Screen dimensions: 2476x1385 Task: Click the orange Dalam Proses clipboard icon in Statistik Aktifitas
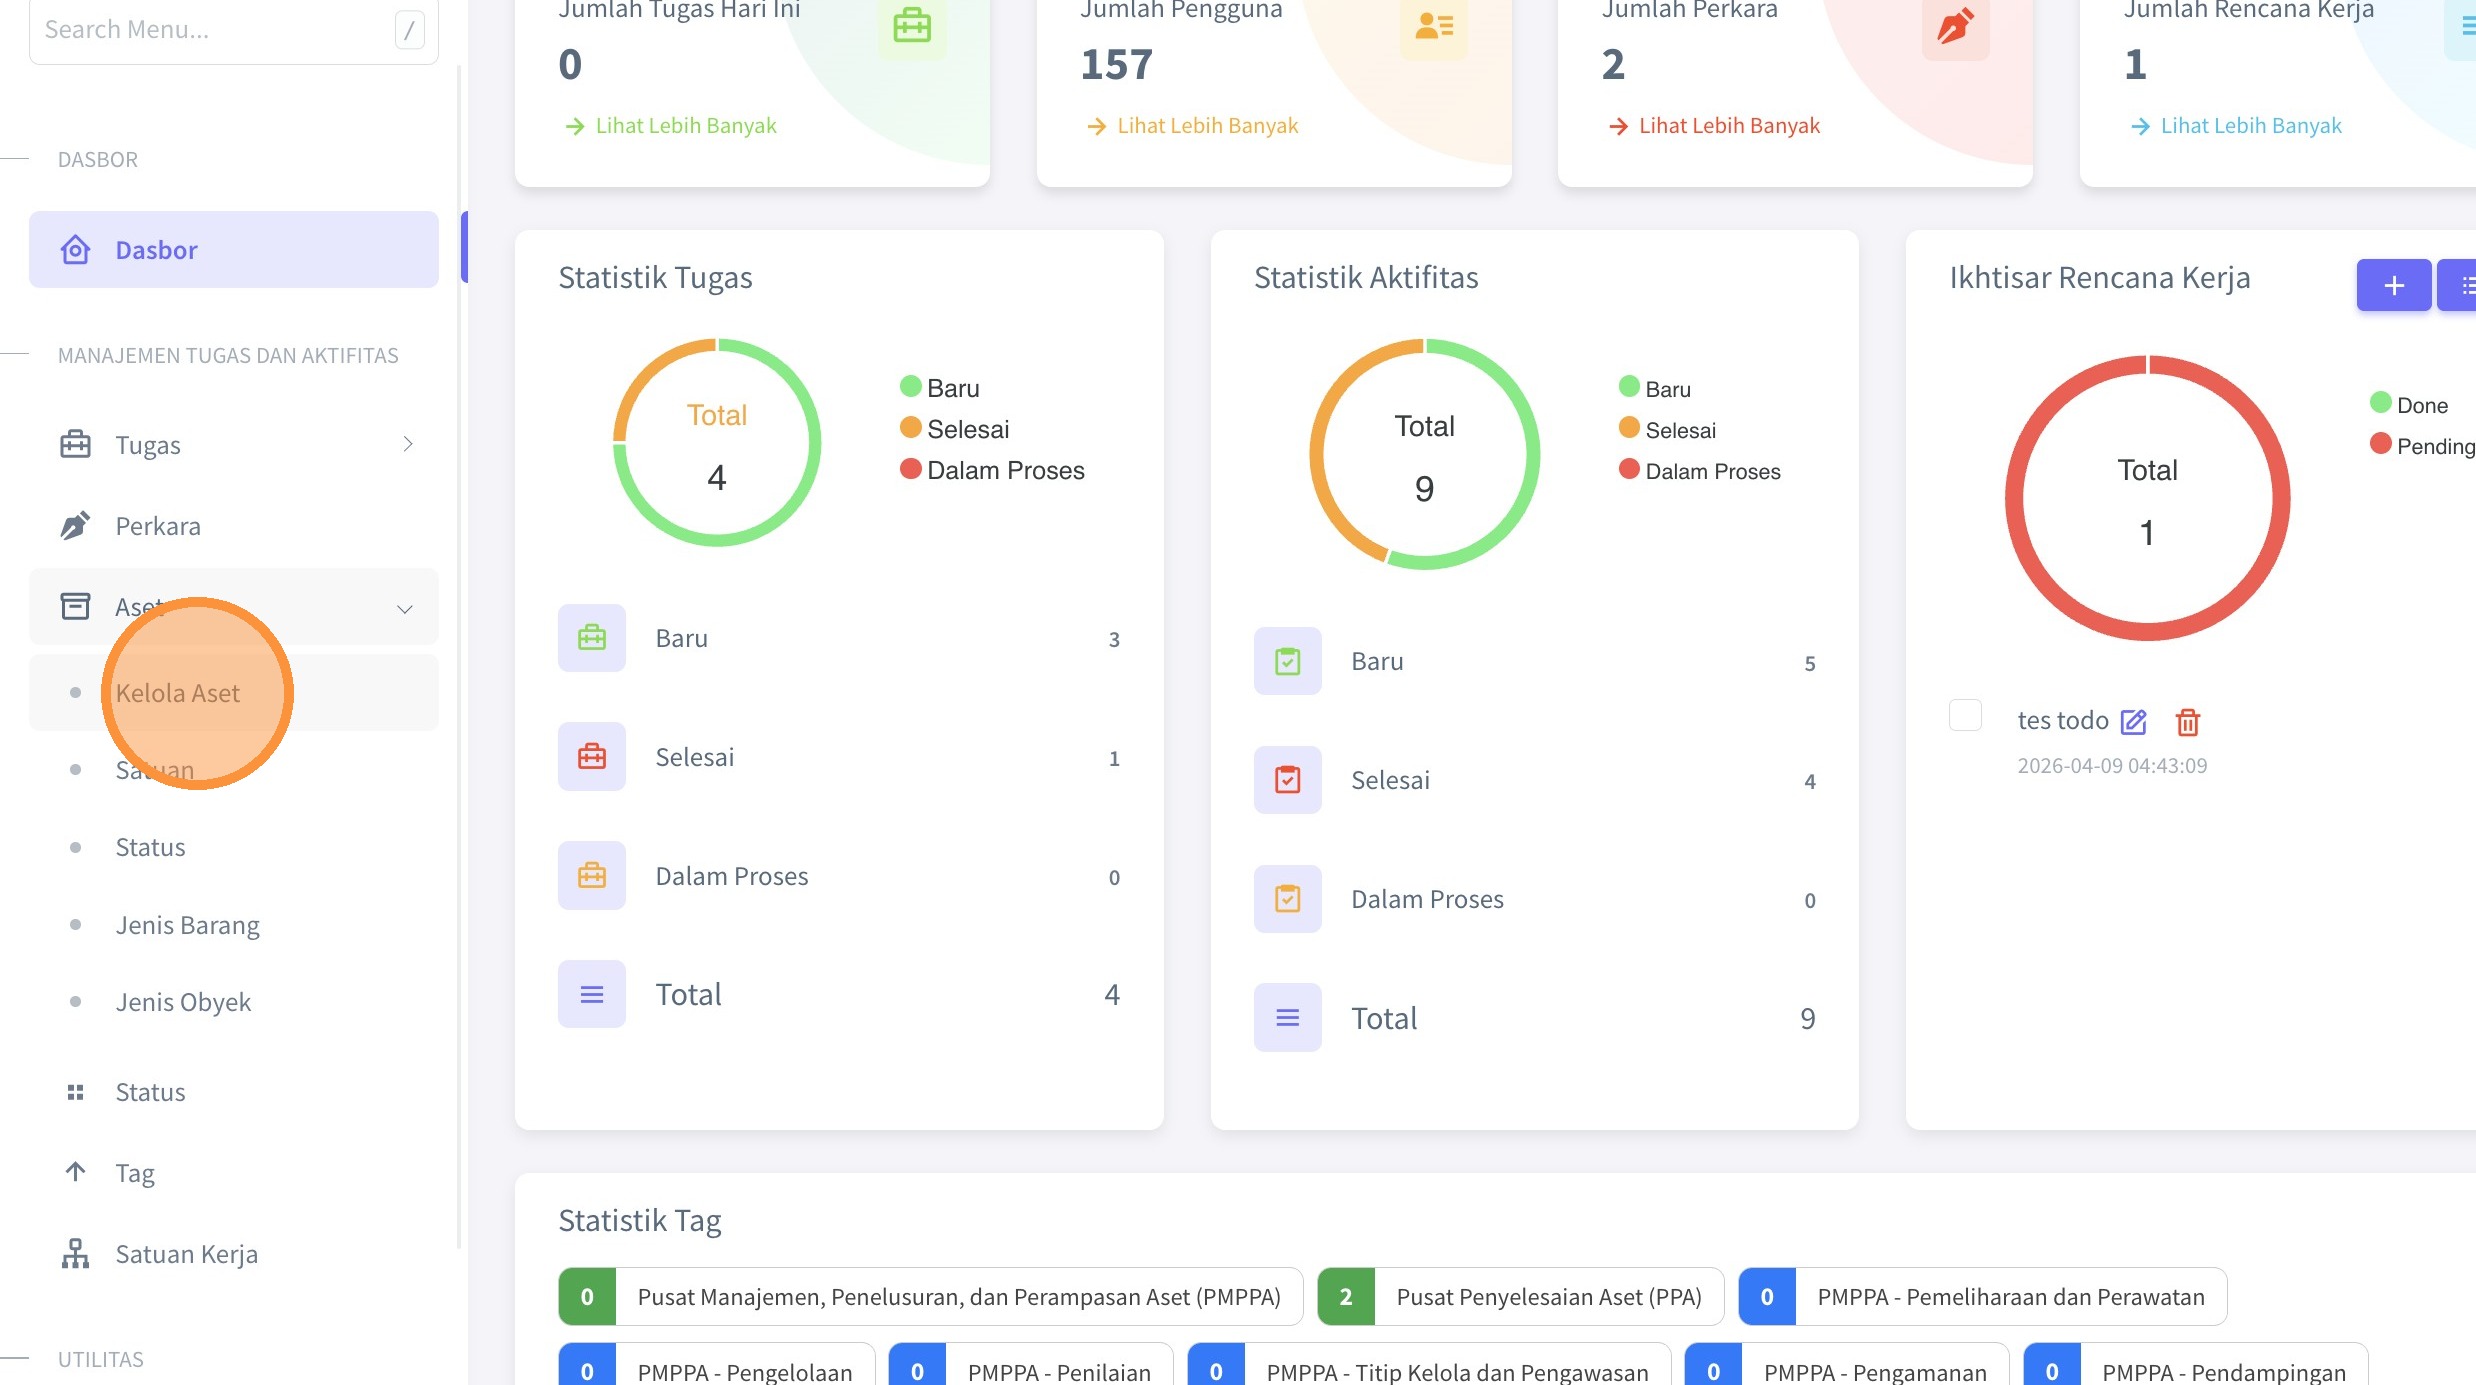(x=1288, y=899)
